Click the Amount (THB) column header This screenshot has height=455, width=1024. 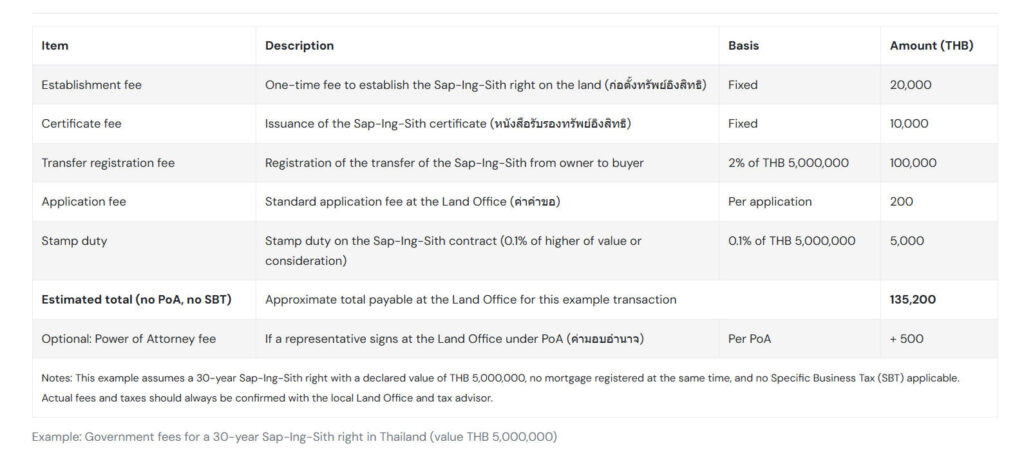931,46
